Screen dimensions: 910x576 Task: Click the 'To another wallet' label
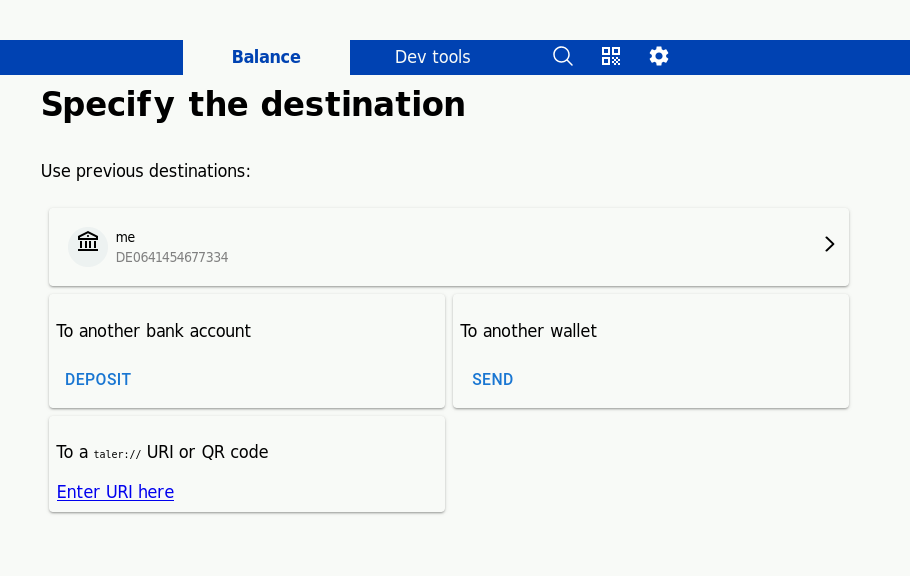(528, 331)
